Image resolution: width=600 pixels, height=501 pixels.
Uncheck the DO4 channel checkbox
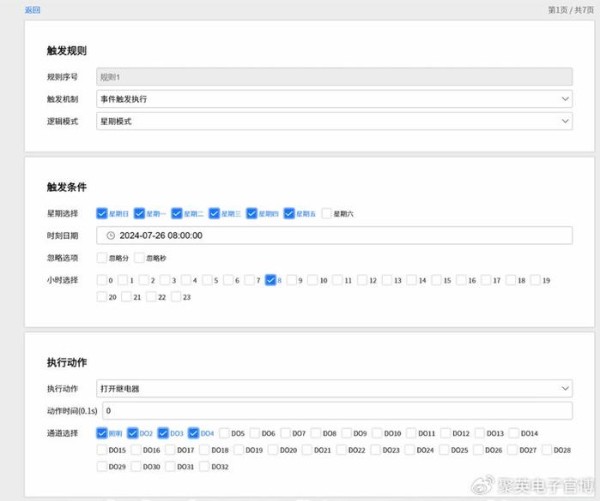click(x=194, y=433)
